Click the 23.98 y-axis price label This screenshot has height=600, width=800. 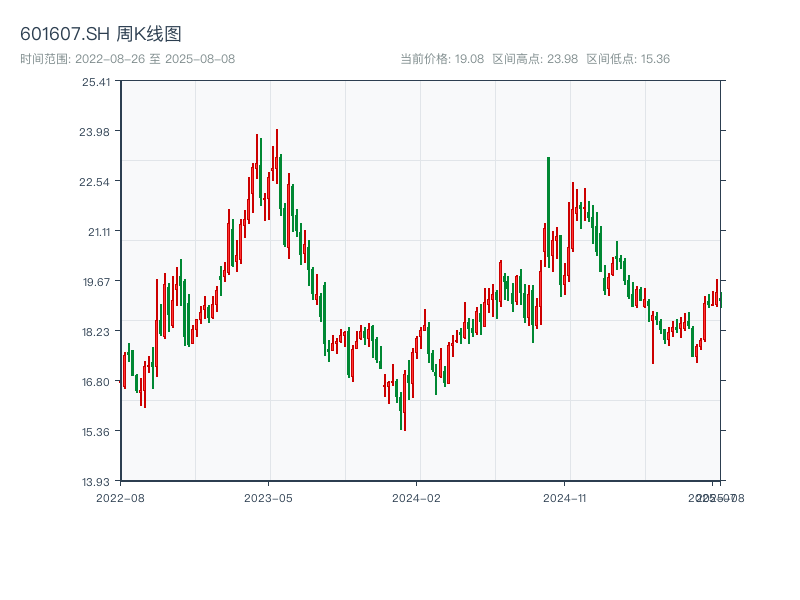point(96,132)
